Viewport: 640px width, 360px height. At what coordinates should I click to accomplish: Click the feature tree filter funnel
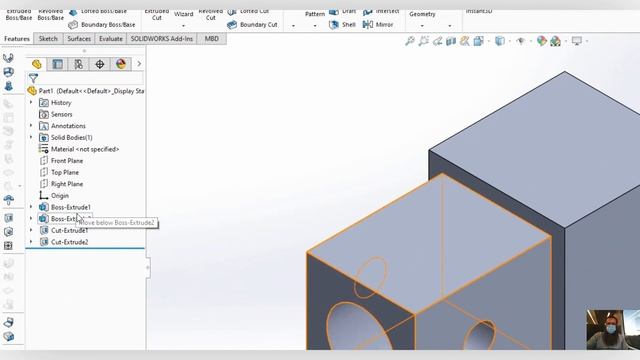(33, 78)
